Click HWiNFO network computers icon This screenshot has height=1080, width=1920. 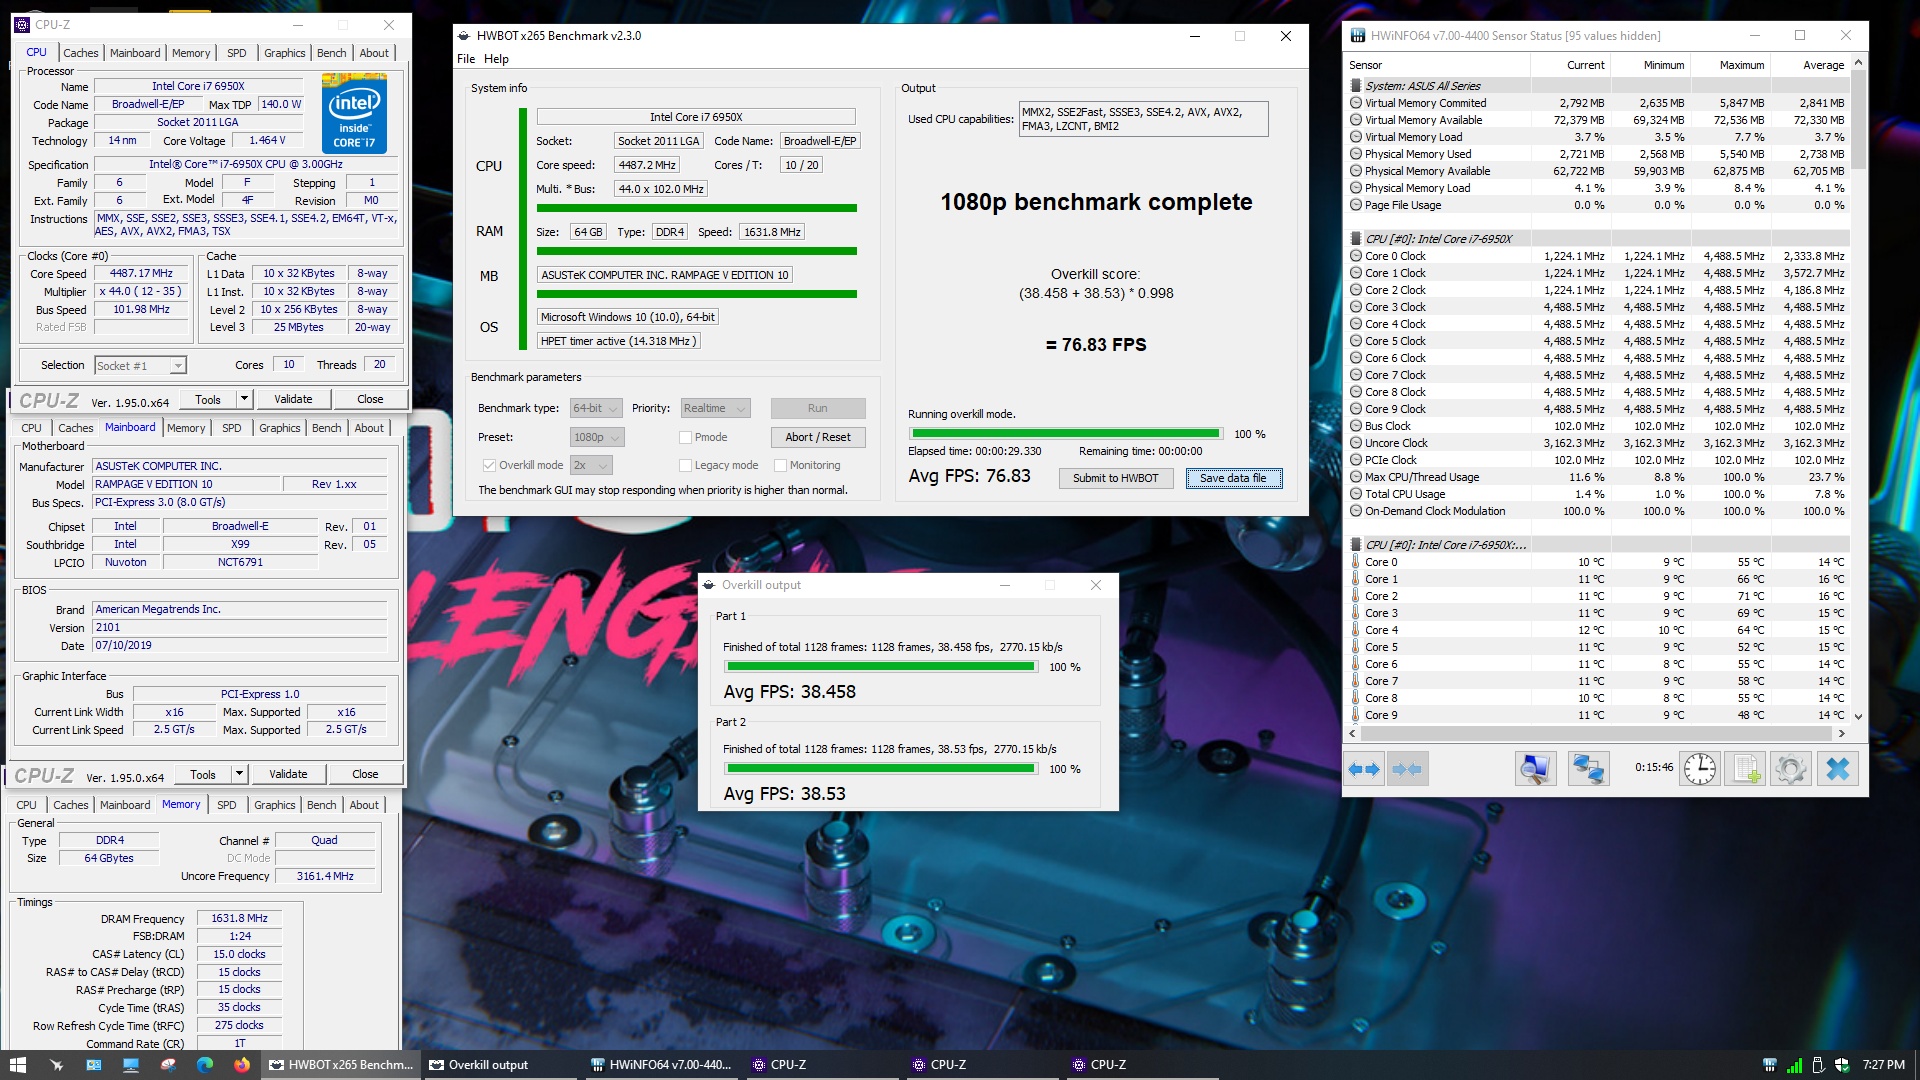click(x=1587, y=769)
